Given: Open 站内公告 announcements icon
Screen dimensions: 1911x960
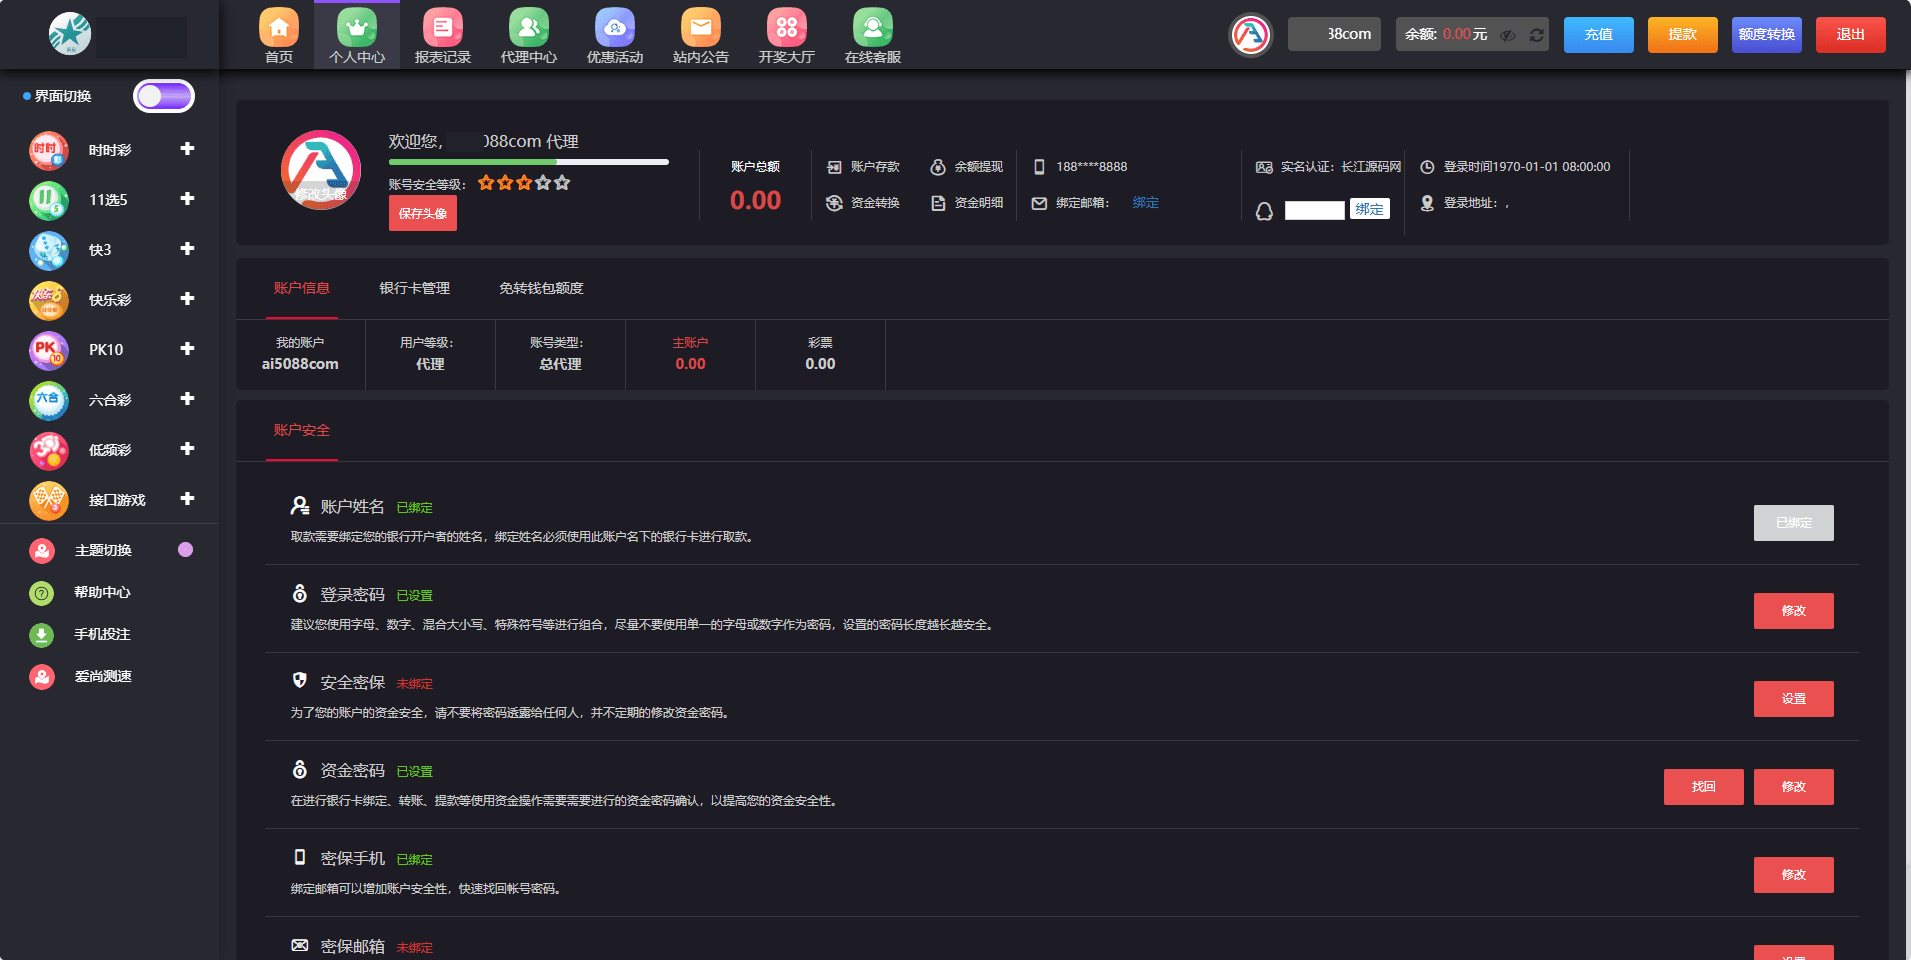Looking at the screenshot, I should pos(701,28).
